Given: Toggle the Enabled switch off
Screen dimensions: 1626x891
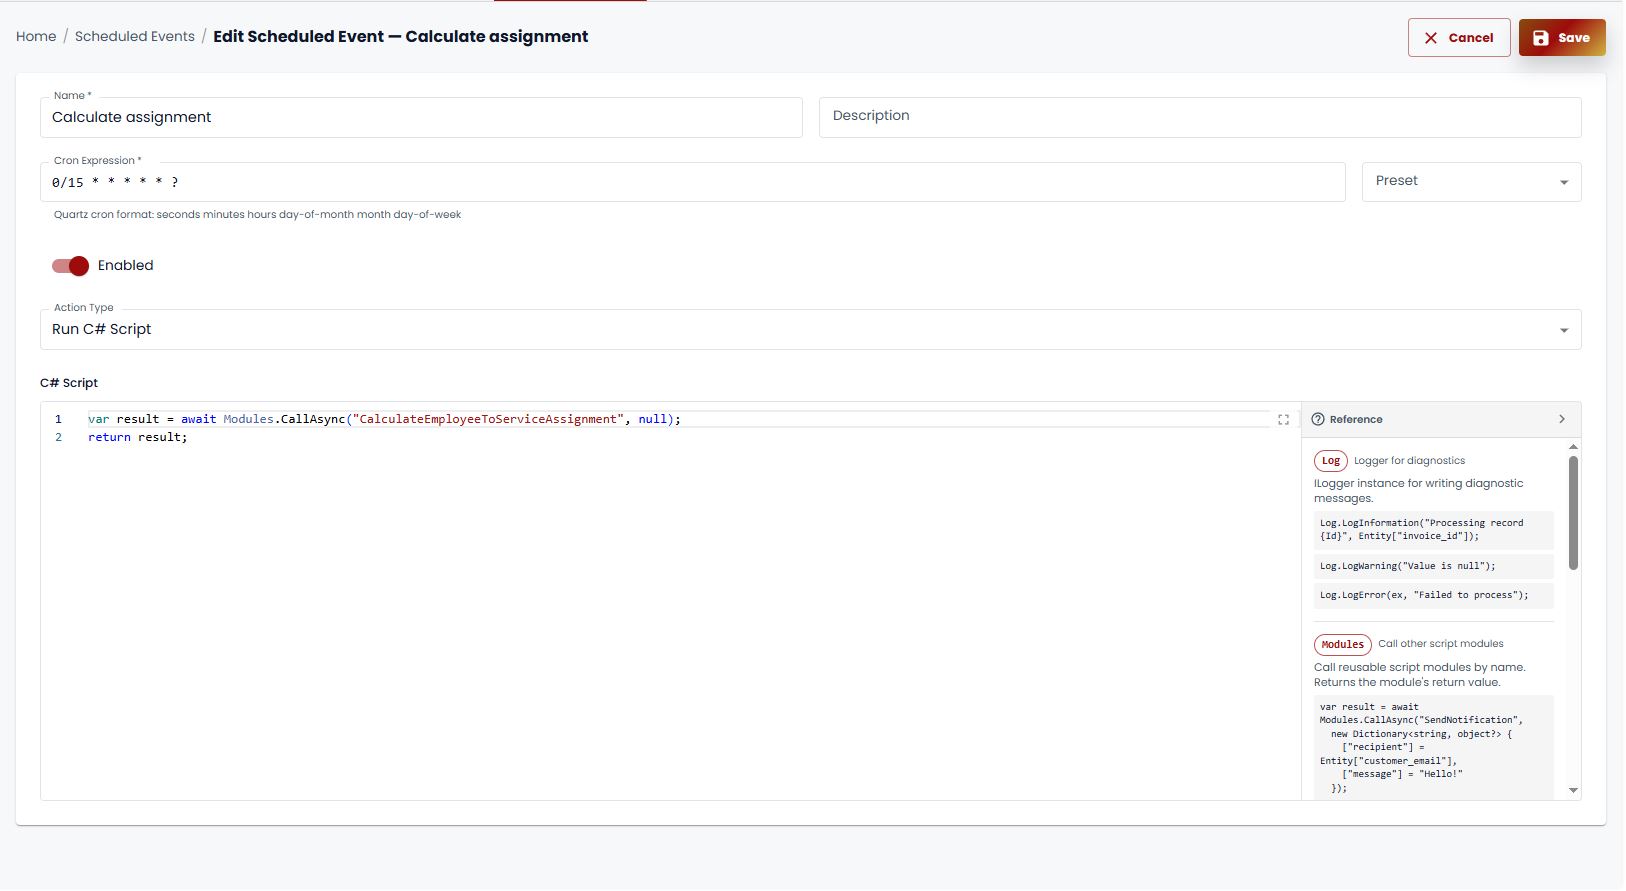Looking at the screenshot, I should pyautogui.click(x=70, y=266).
